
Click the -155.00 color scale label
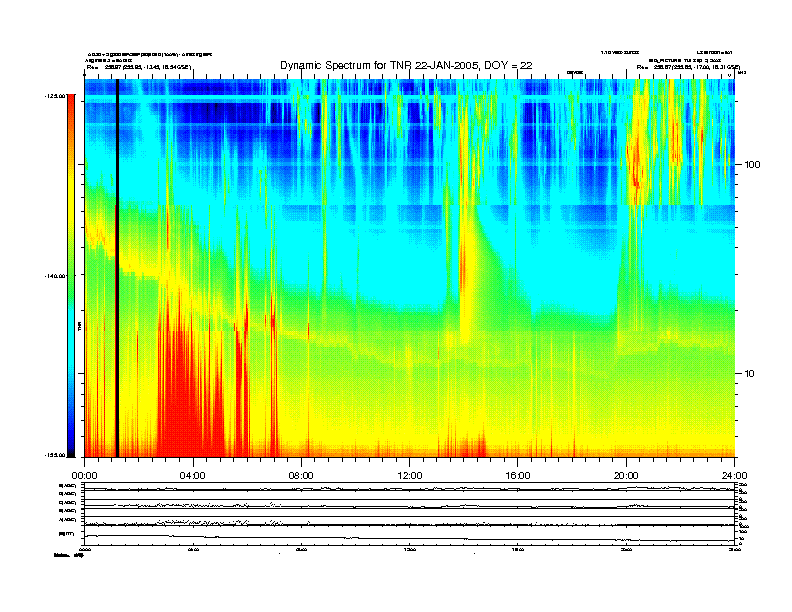[55, 455]
